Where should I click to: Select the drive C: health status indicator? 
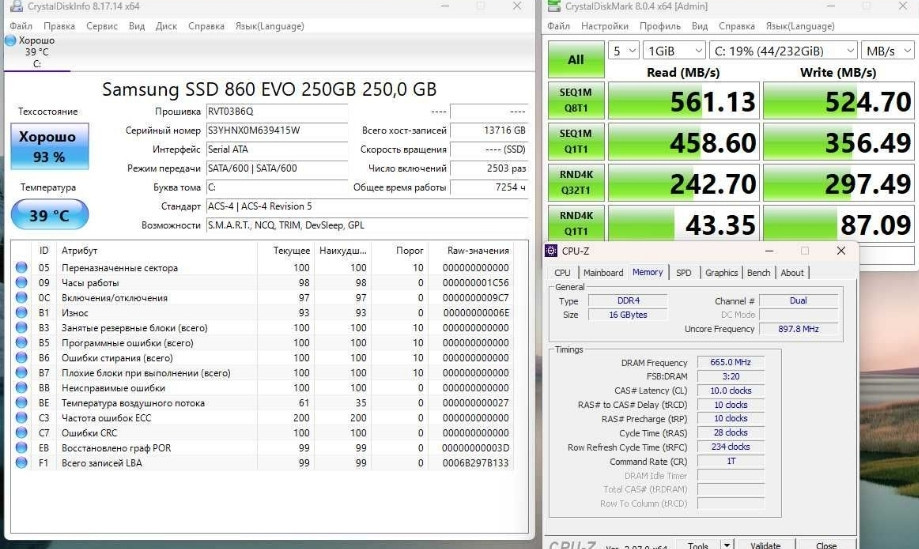[x=11, y=40]
